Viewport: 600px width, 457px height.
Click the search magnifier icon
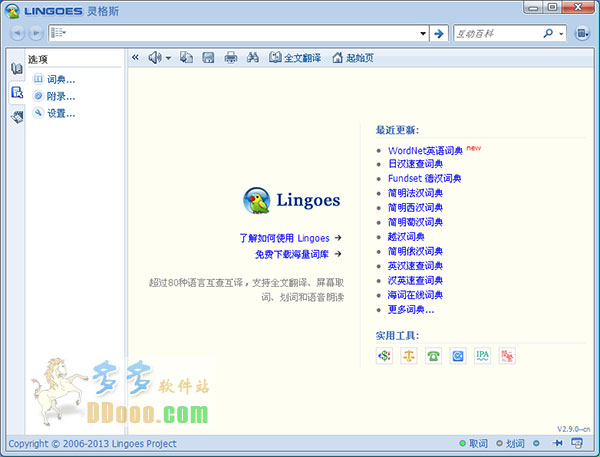[x=548, y=33]
